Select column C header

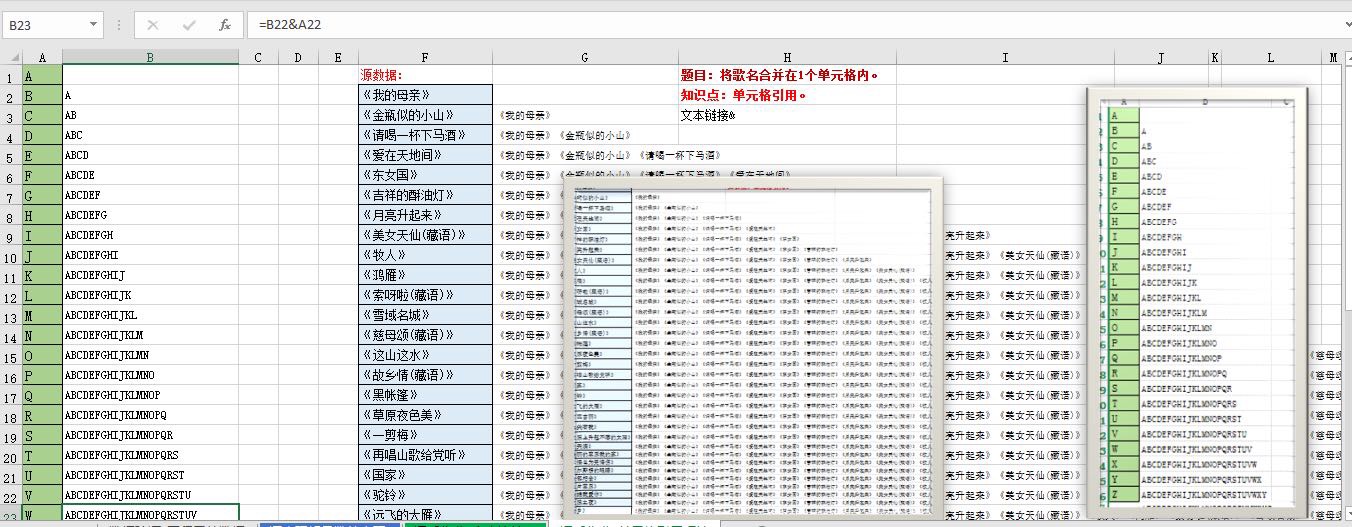click(258, 57)
